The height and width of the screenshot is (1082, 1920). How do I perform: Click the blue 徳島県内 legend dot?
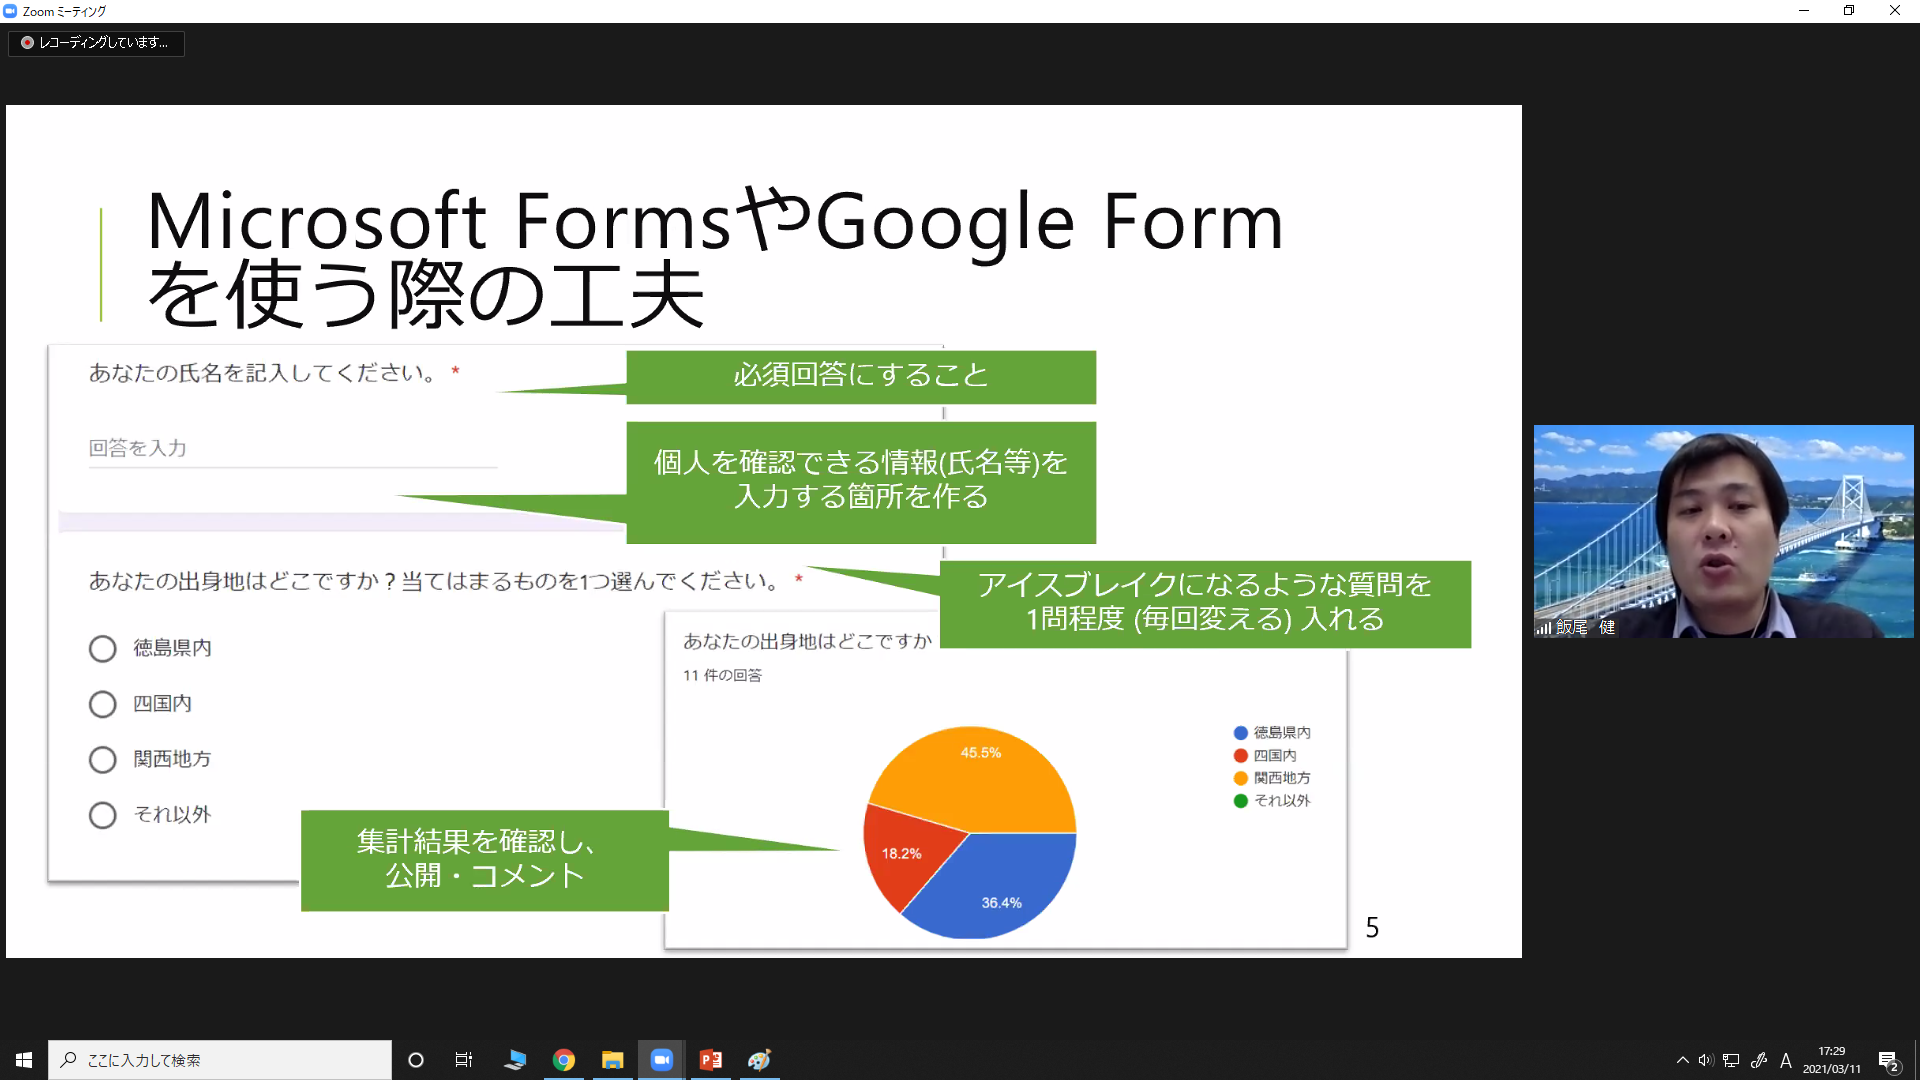1241,734
